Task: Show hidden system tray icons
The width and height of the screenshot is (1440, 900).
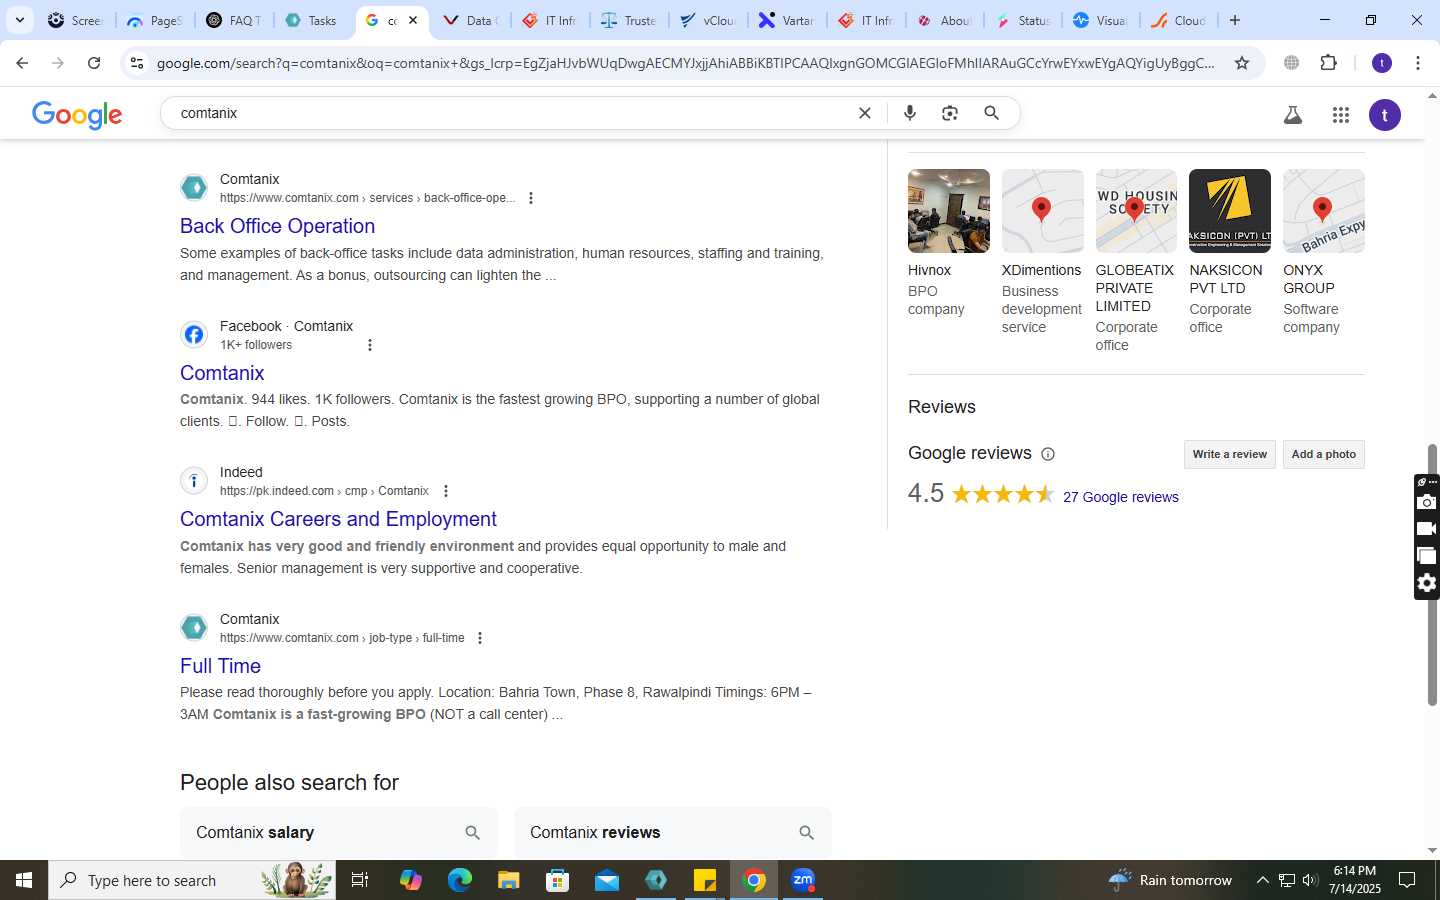Action: (1262, 880)
